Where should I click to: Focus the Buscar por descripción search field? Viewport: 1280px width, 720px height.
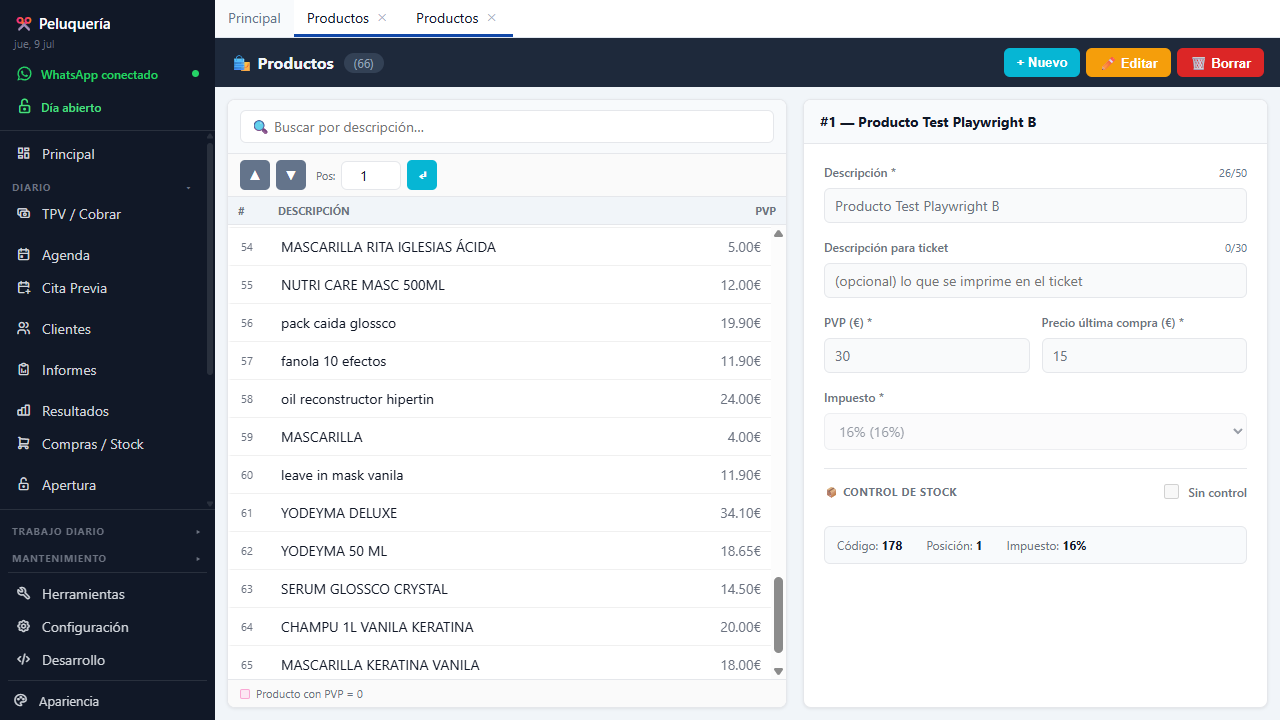click(507, 127)
